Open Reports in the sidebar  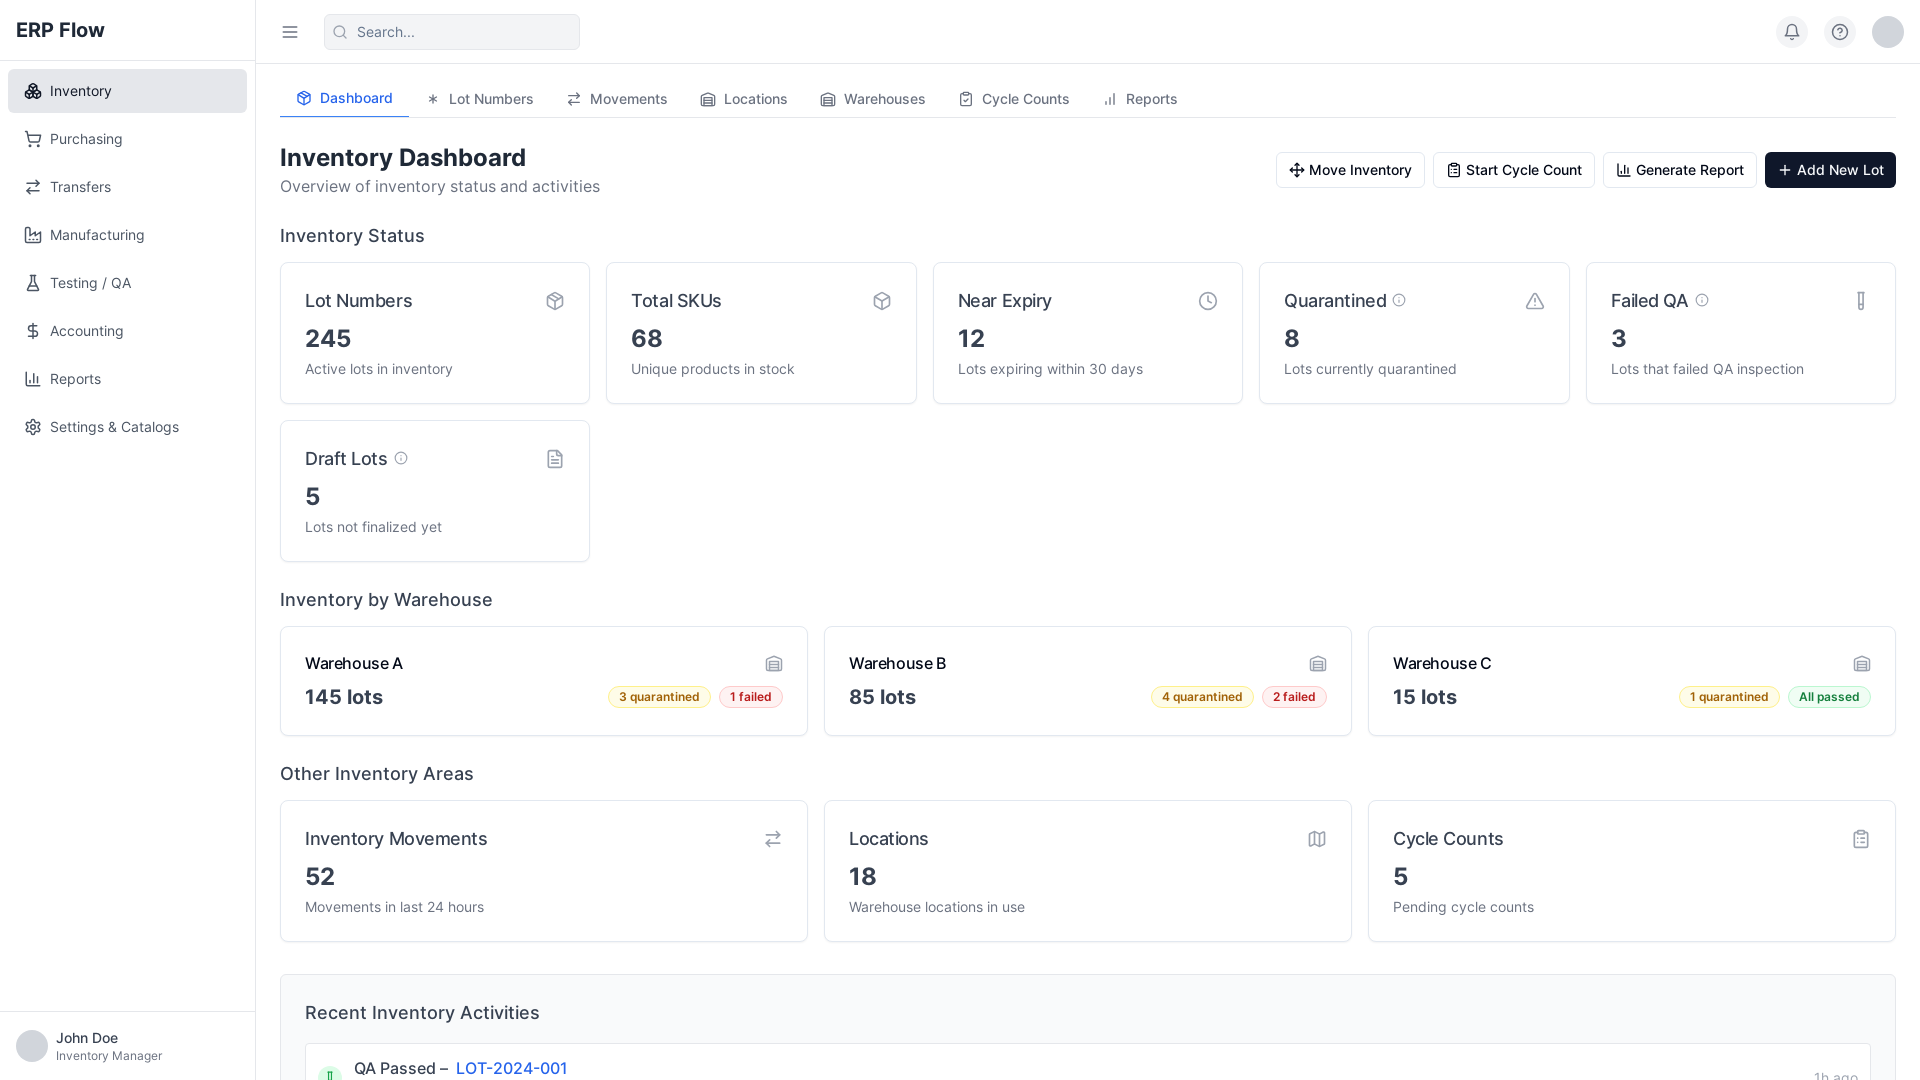[127, 379]
